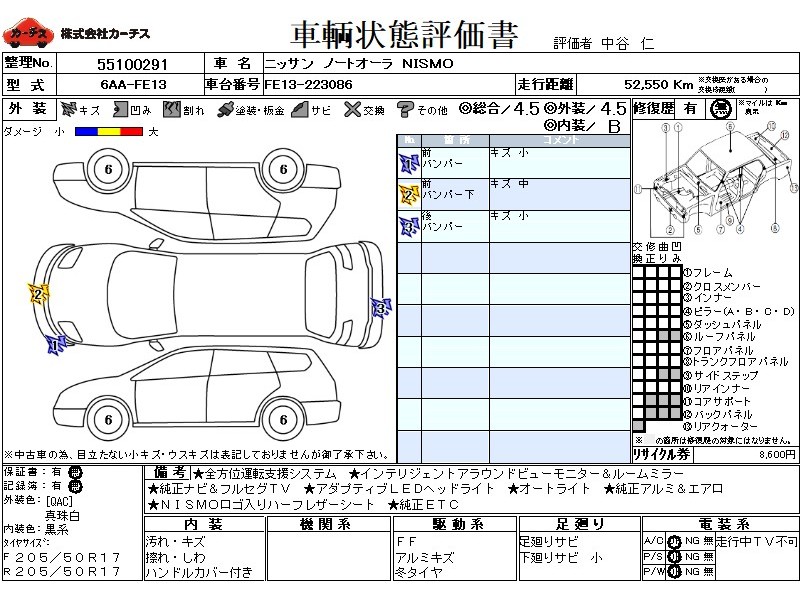This screenshot has width=800, height=600.
Task: Click the first checkbox in フレーム row
Action: tap(638, 273)
